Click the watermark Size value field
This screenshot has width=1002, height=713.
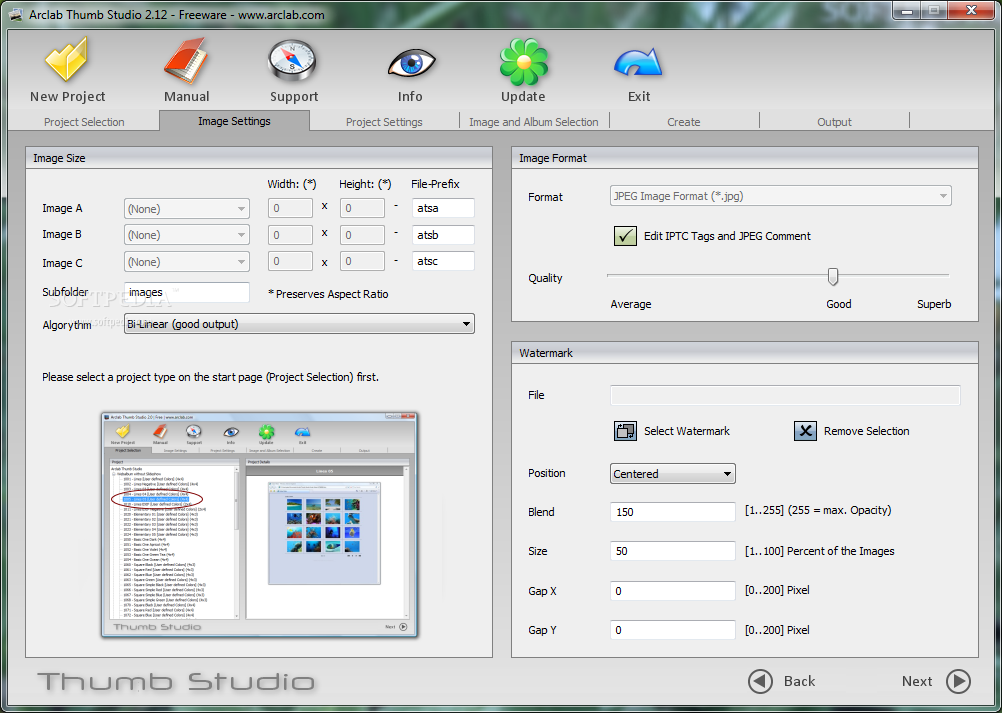(673, 551)
